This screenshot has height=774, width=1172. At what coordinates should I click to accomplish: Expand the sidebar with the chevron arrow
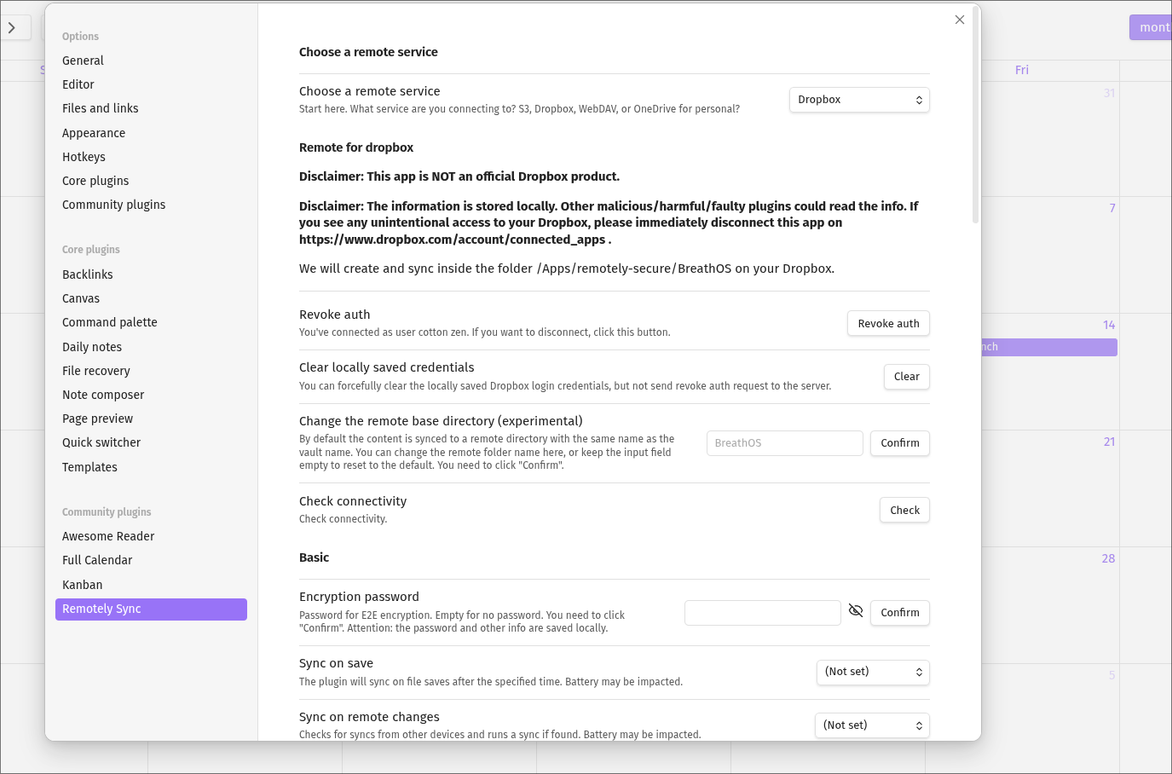coord(13,28)
